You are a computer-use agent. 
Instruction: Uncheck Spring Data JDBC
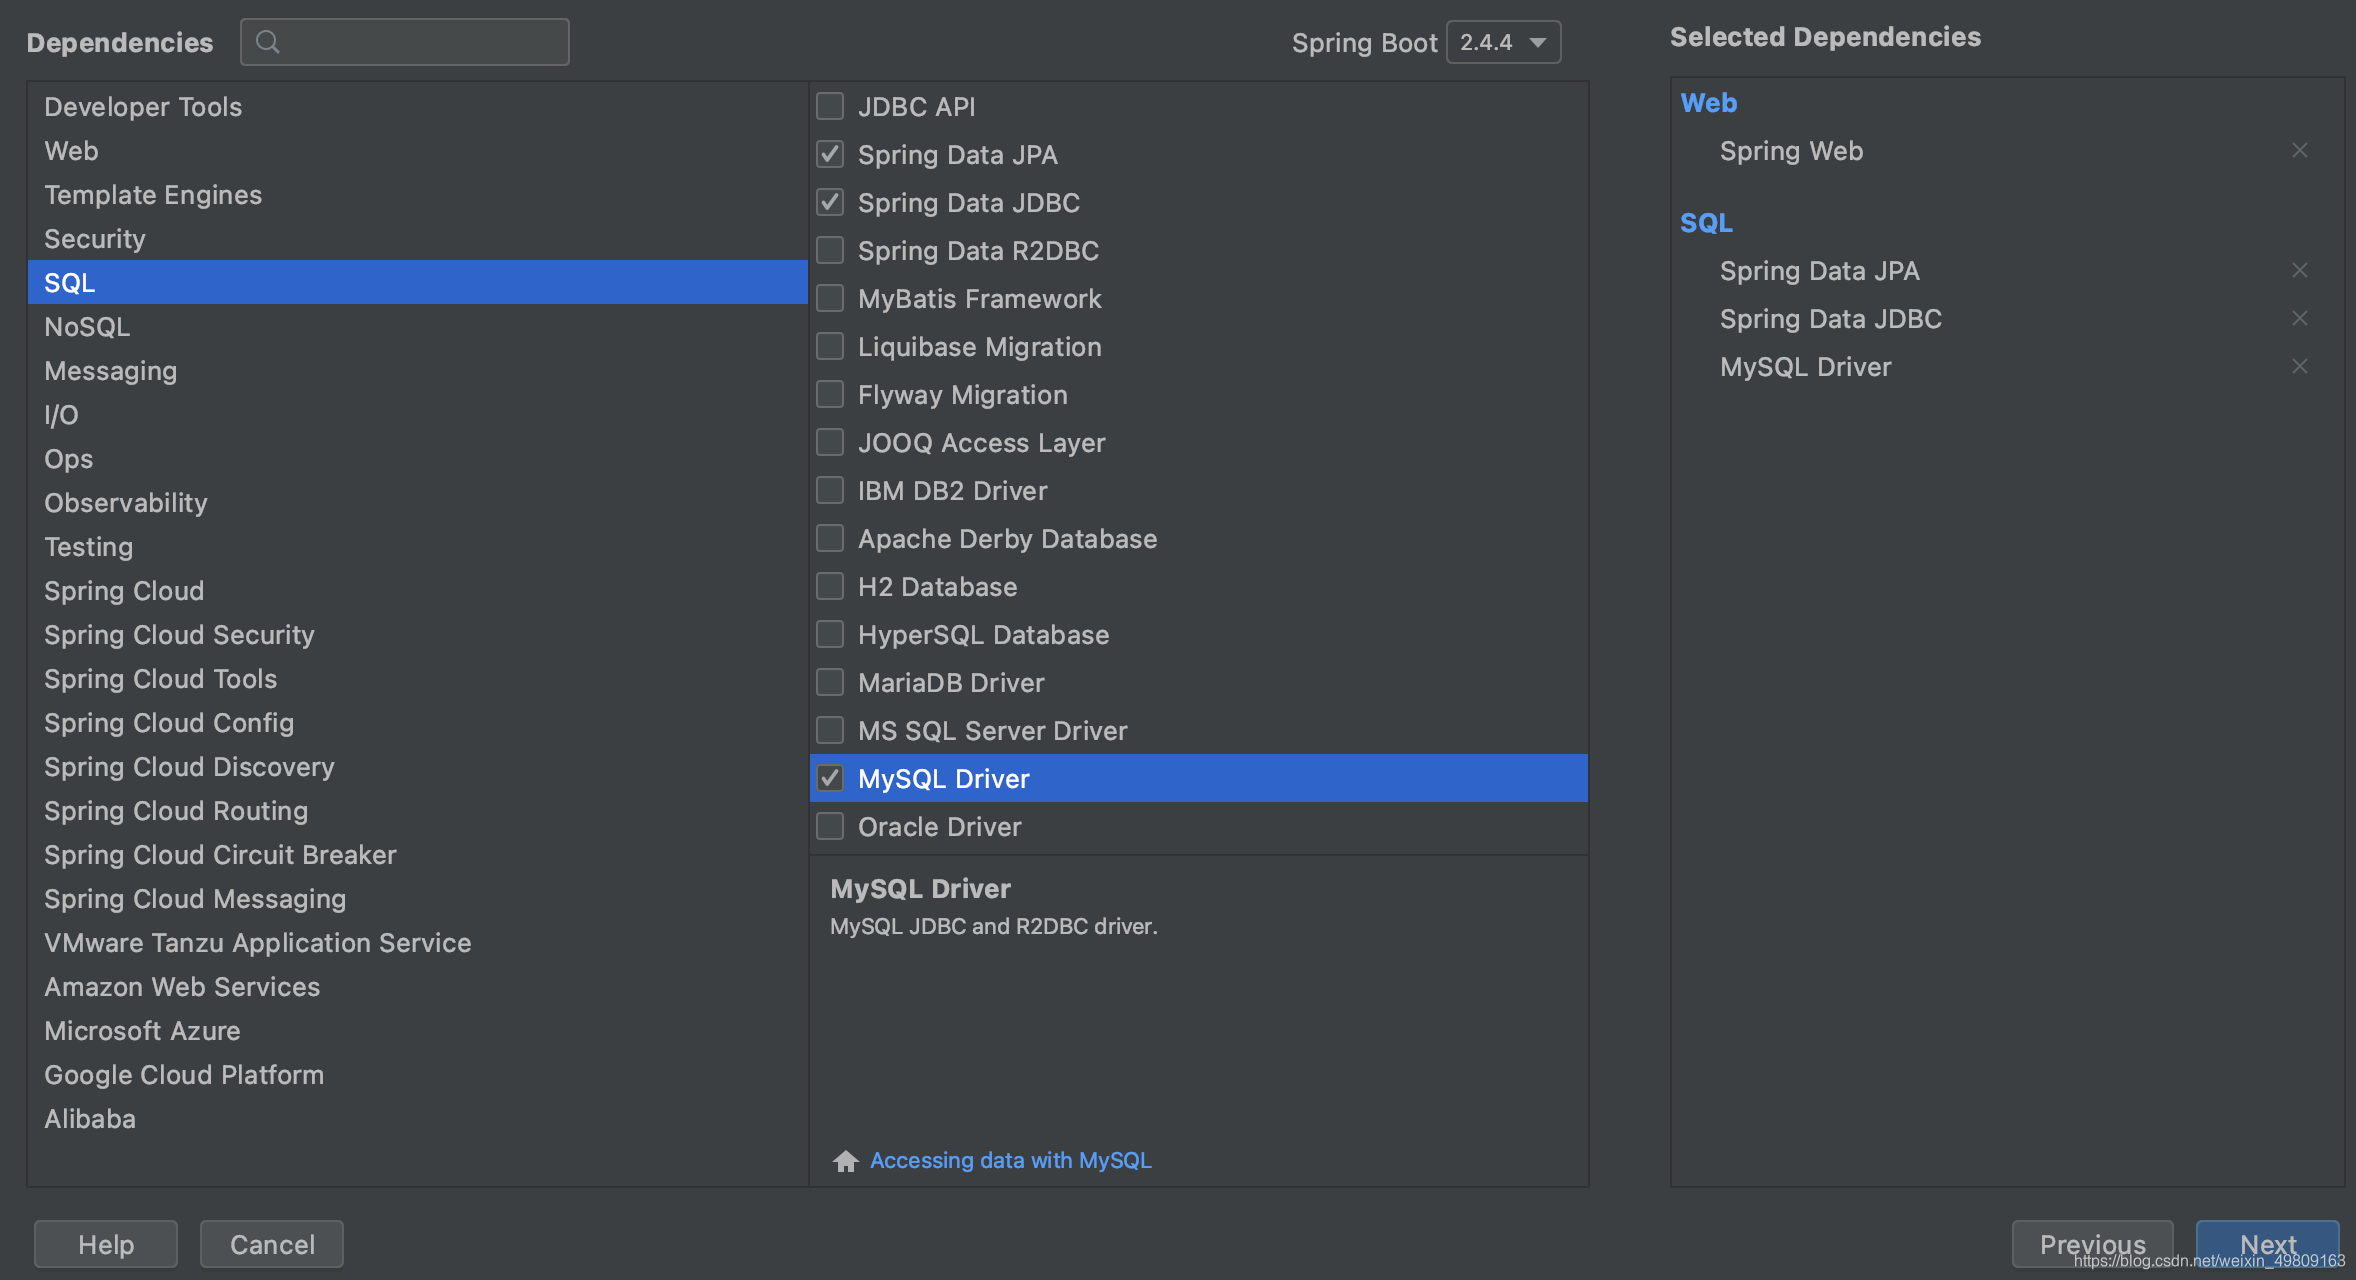coord(830,202)
